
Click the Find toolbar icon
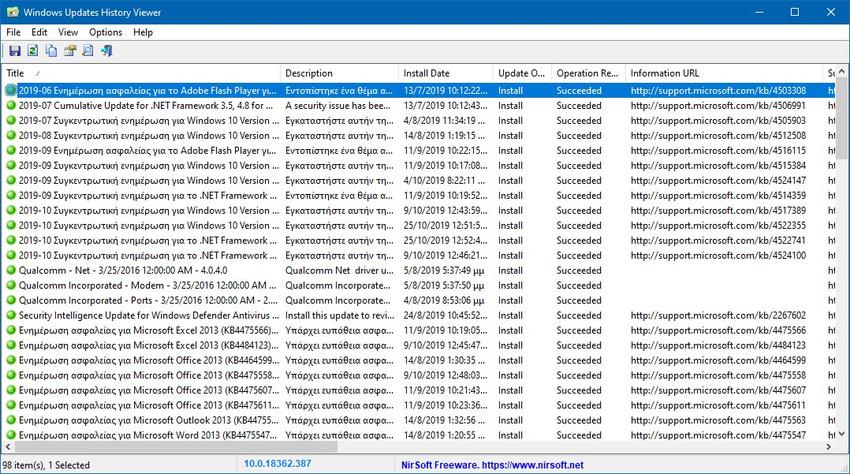(88, 51)
